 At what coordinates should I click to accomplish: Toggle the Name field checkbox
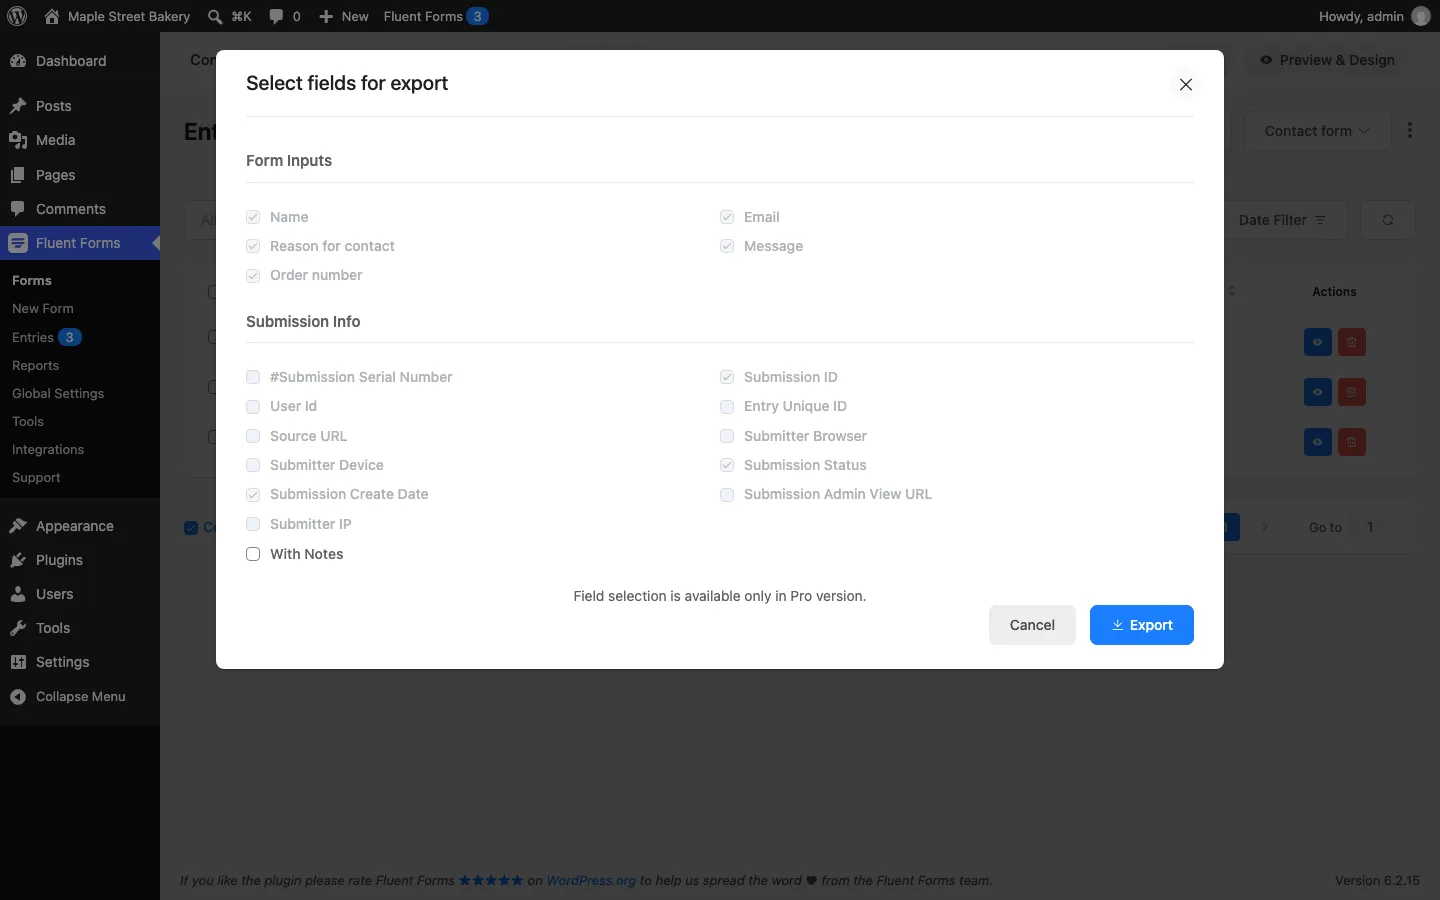click(x=253, y=217)
